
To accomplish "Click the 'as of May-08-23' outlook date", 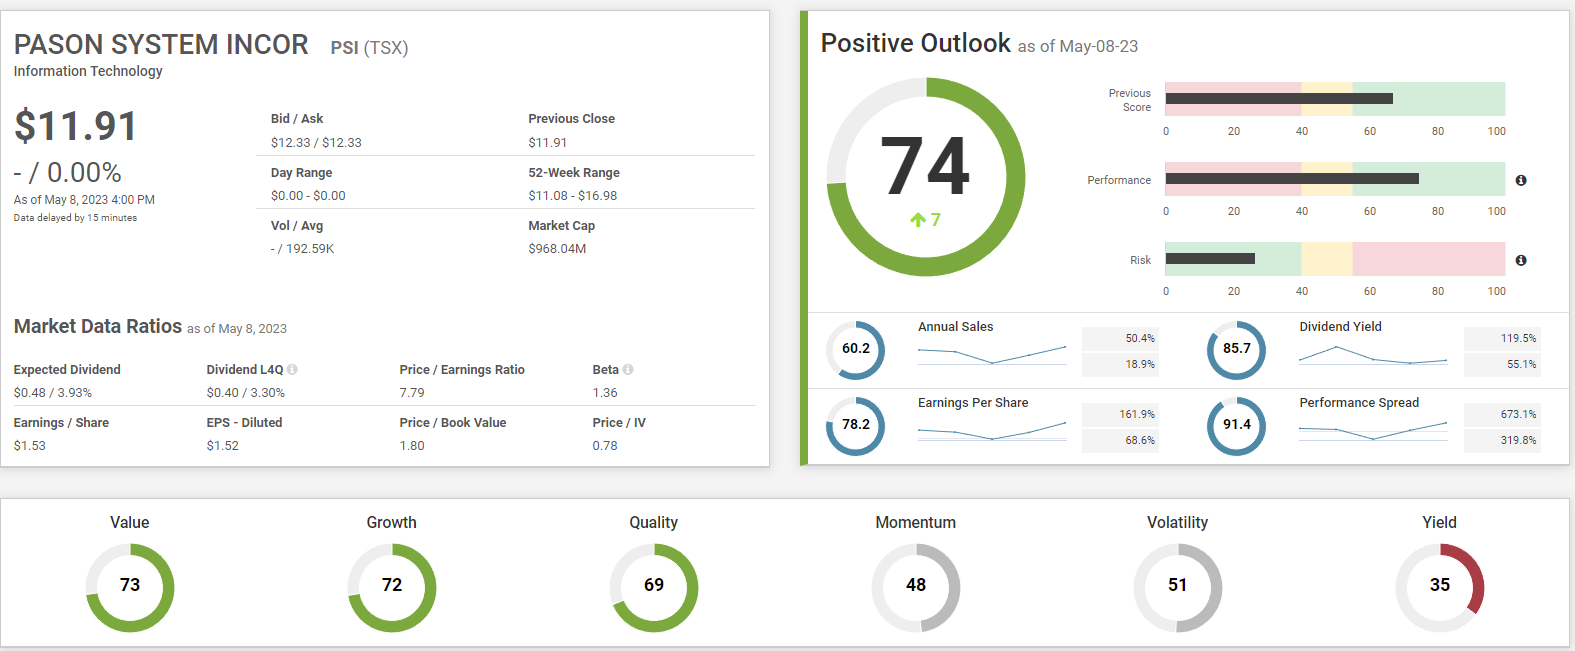I will click(x=1078, y=47).
